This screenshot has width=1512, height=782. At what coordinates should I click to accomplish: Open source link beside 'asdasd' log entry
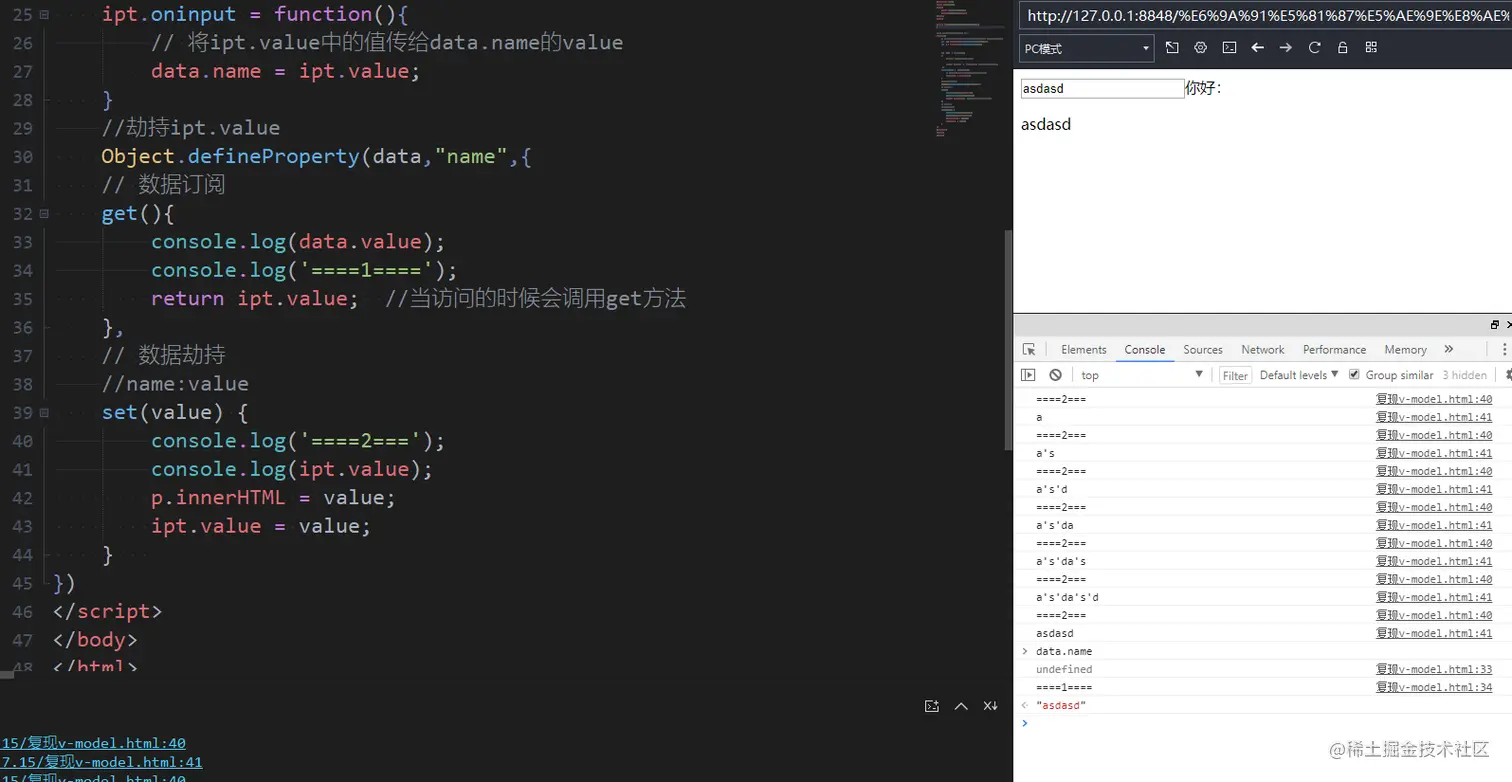tap(1433, 633)
